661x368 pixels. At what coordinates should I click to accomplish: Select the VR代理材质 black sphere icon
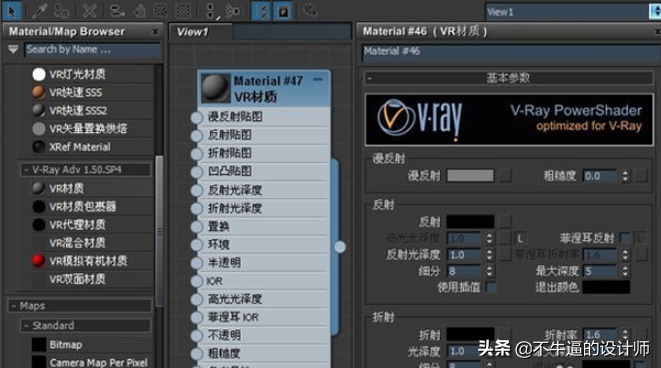39,225
